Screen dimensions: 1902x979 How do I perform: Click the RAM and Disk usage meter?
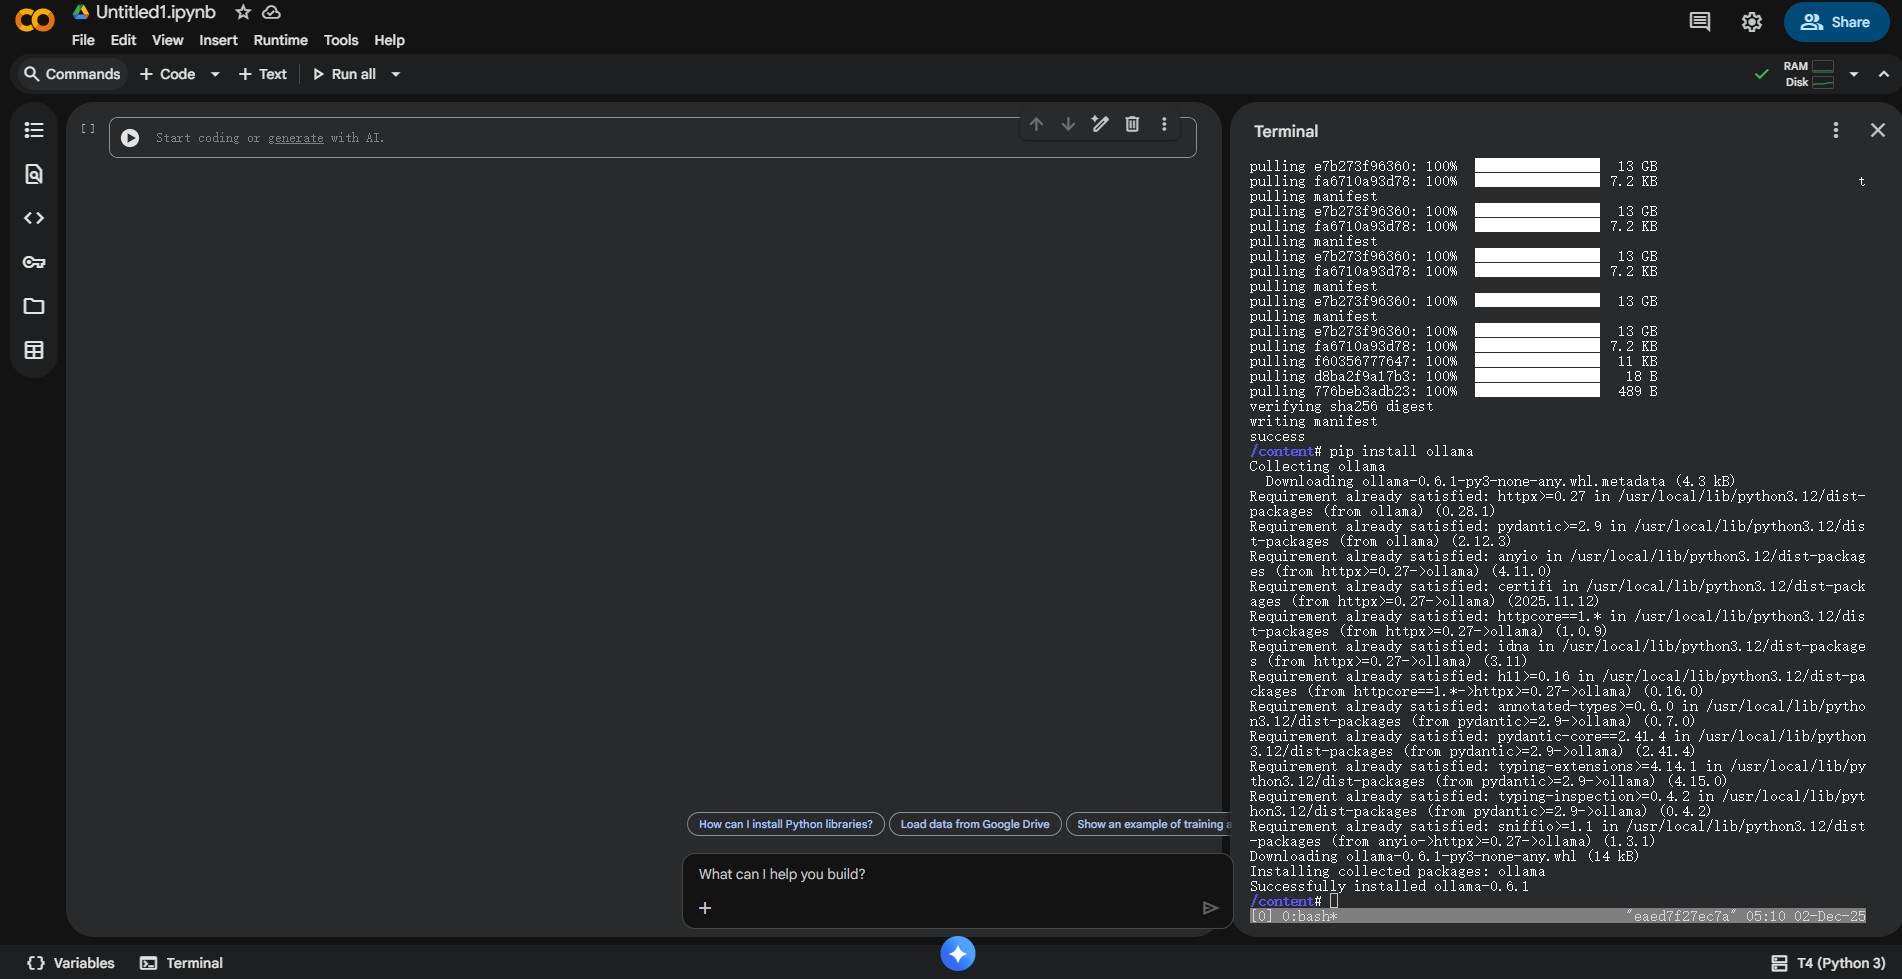(1808, 74)
